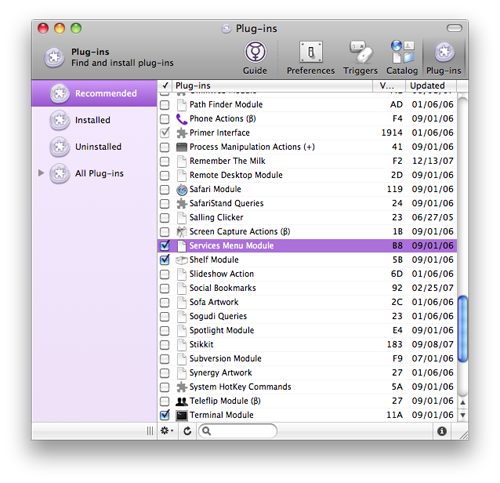
Task: Click the All Plug-ins sidebar icon
Action: coord(60,174)
